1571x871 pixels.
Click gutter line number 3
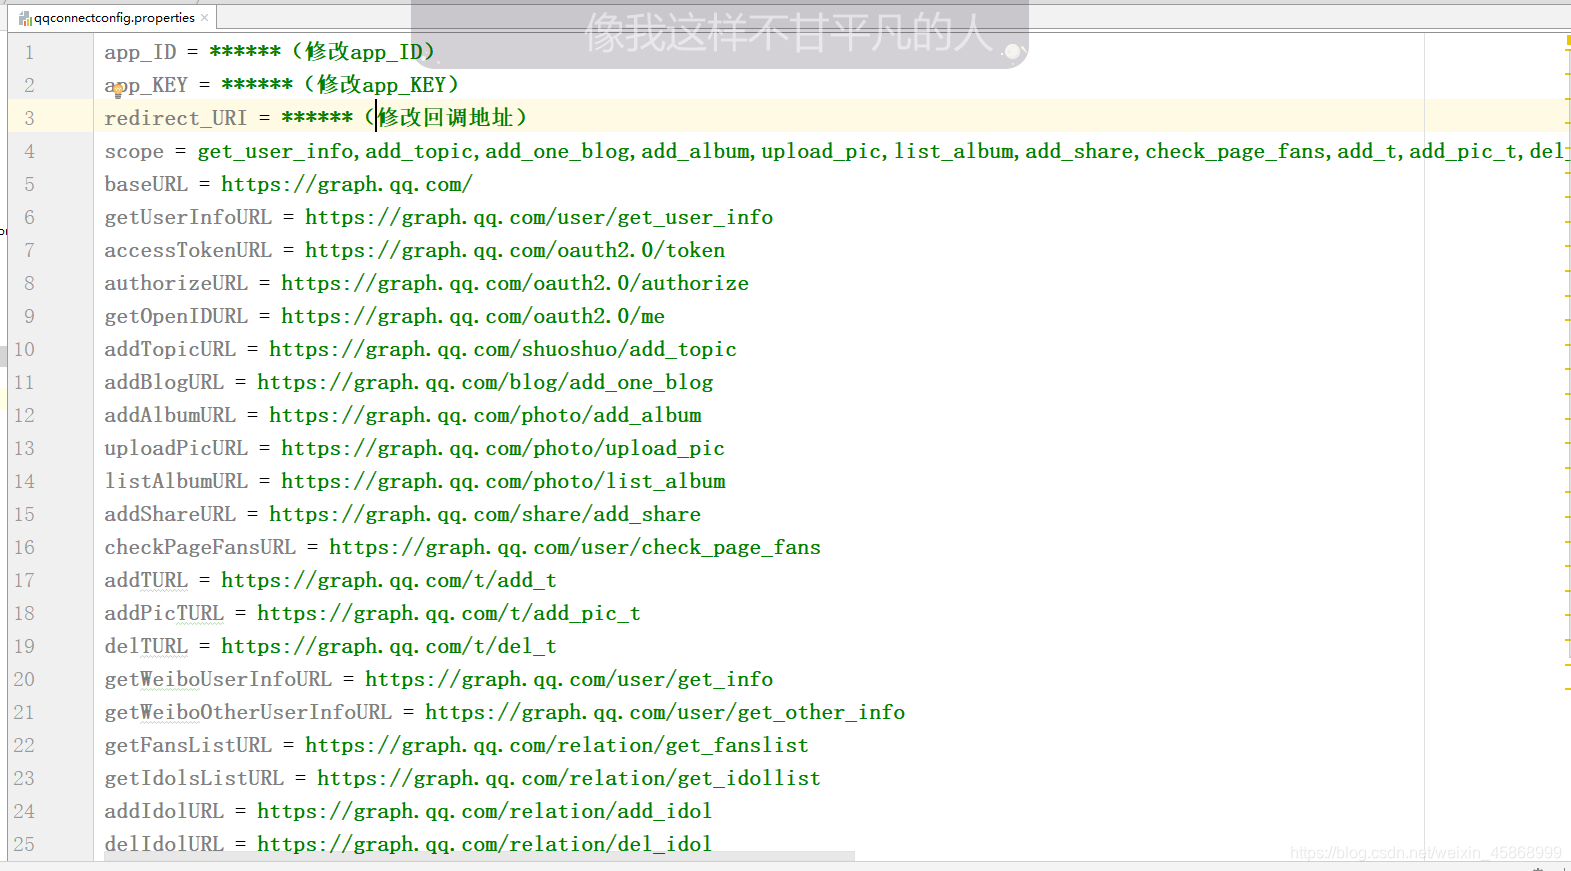[29, 118]
